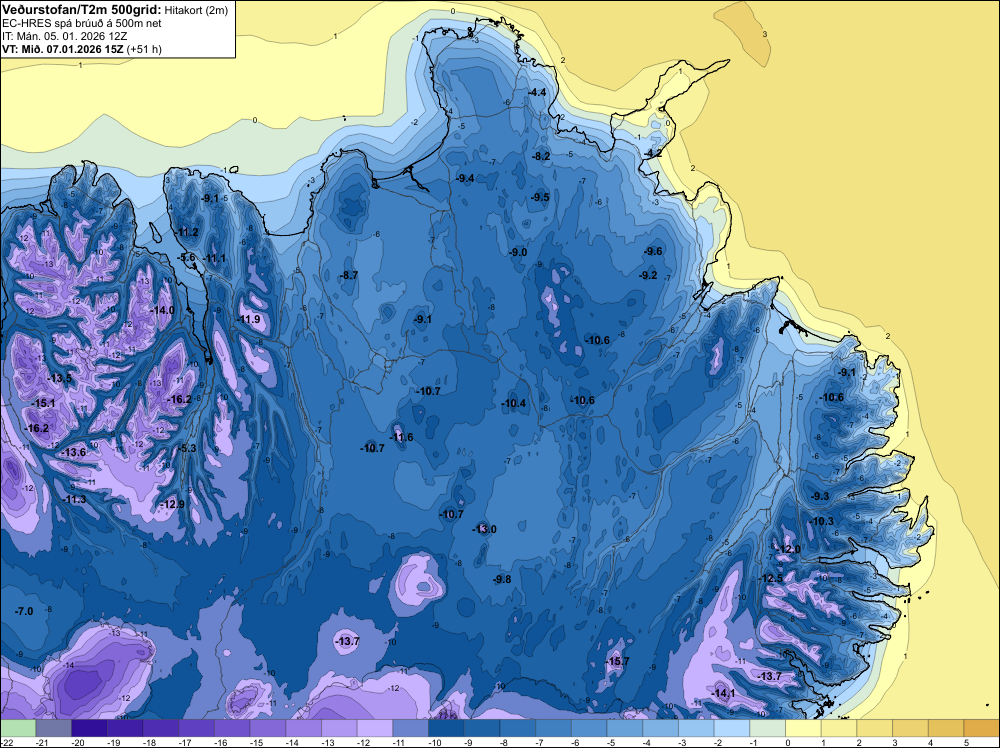Click the grey-blue legend swatch above -21
This screenshot has height=748, width=1000.
(54, 728)
